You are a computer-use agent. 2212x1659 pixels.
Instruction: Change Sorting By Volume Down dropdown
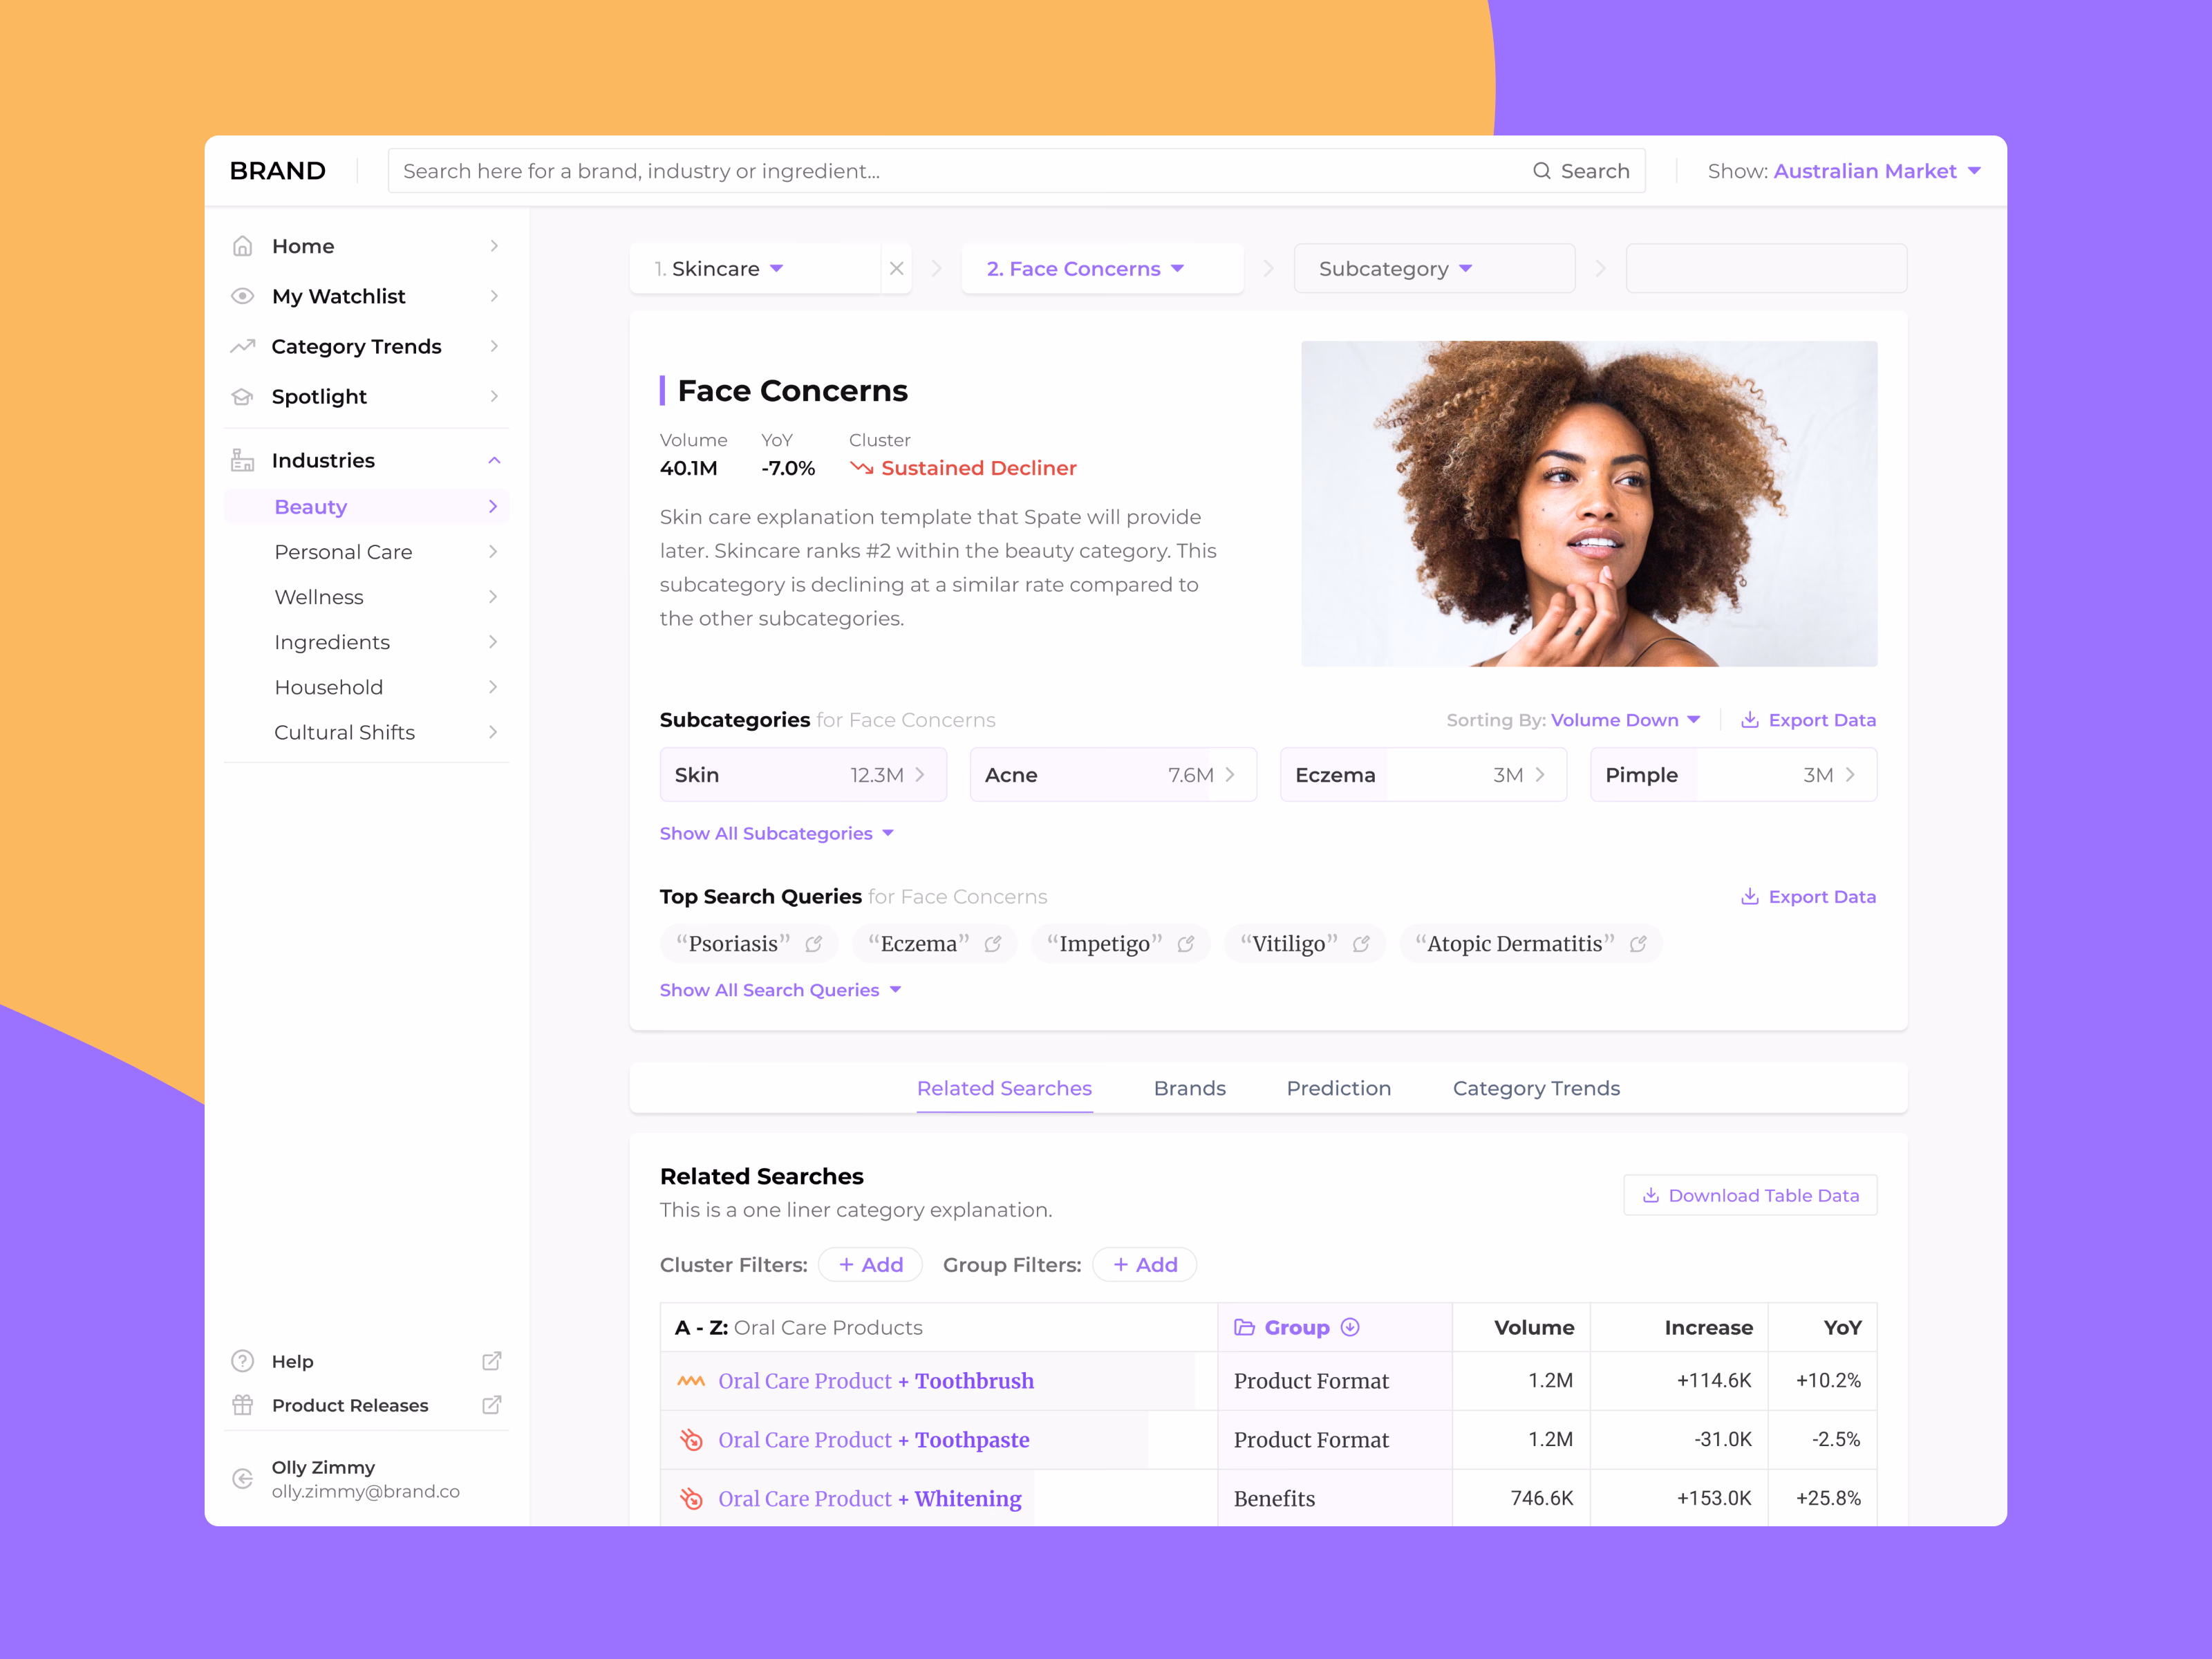tap(1625, 720)
